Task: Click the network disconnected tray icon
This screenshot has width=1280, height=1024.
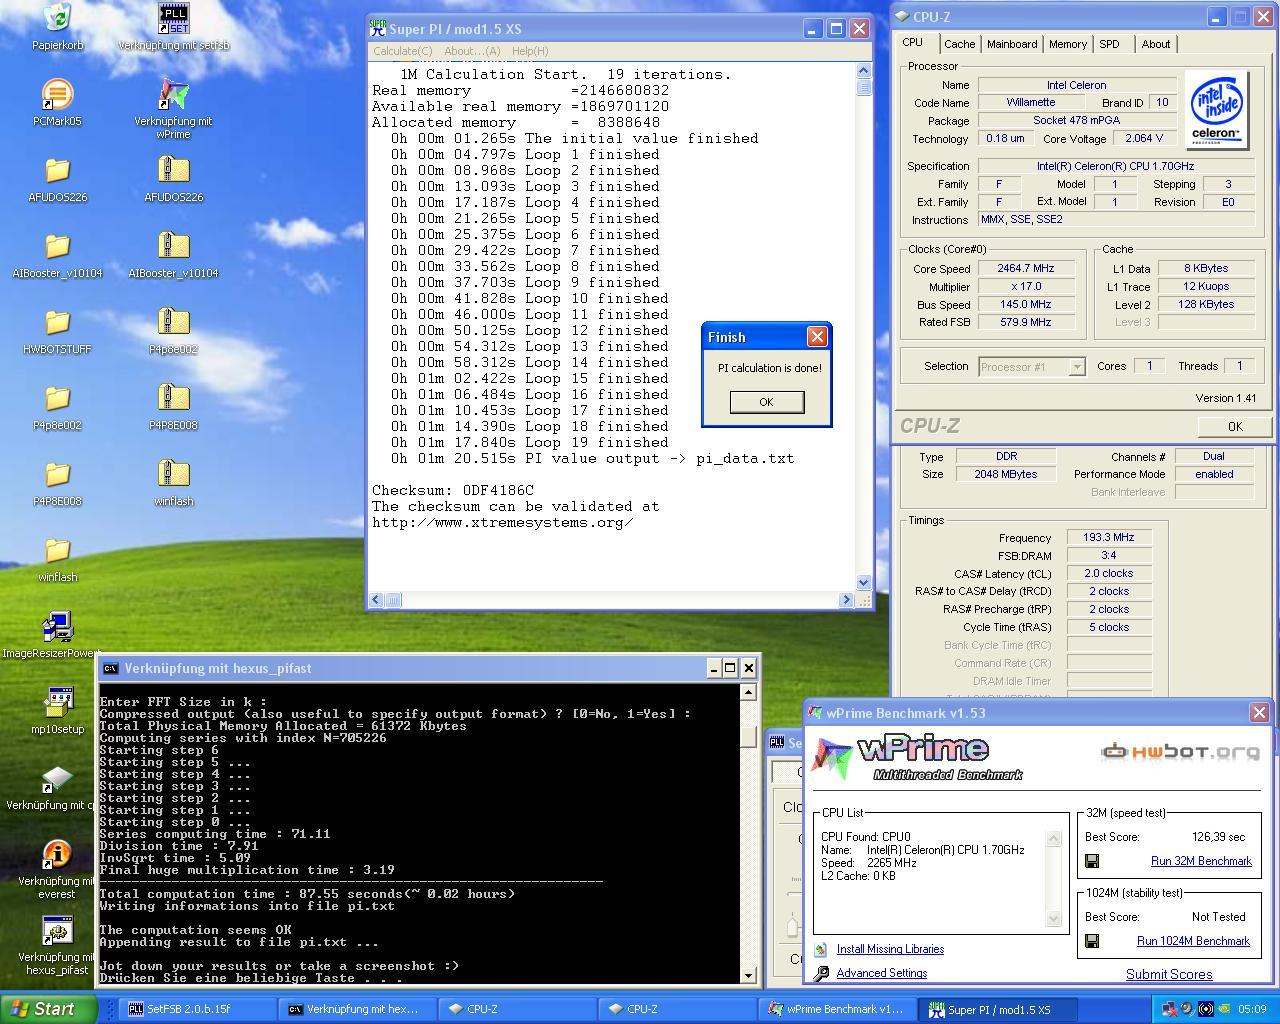Action: 1169,1009
